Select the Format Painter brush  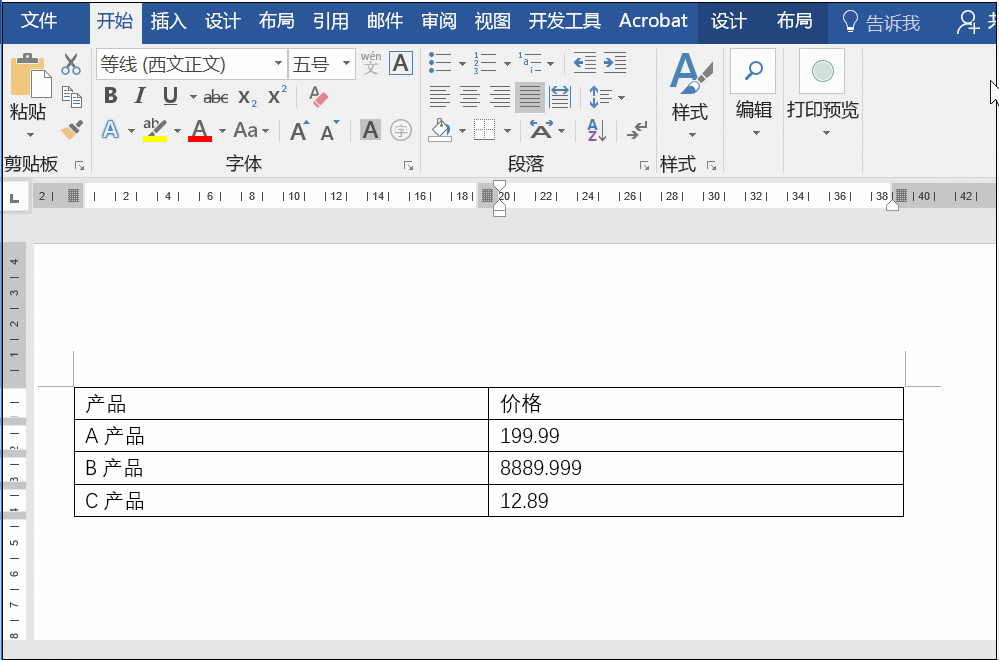72,129
